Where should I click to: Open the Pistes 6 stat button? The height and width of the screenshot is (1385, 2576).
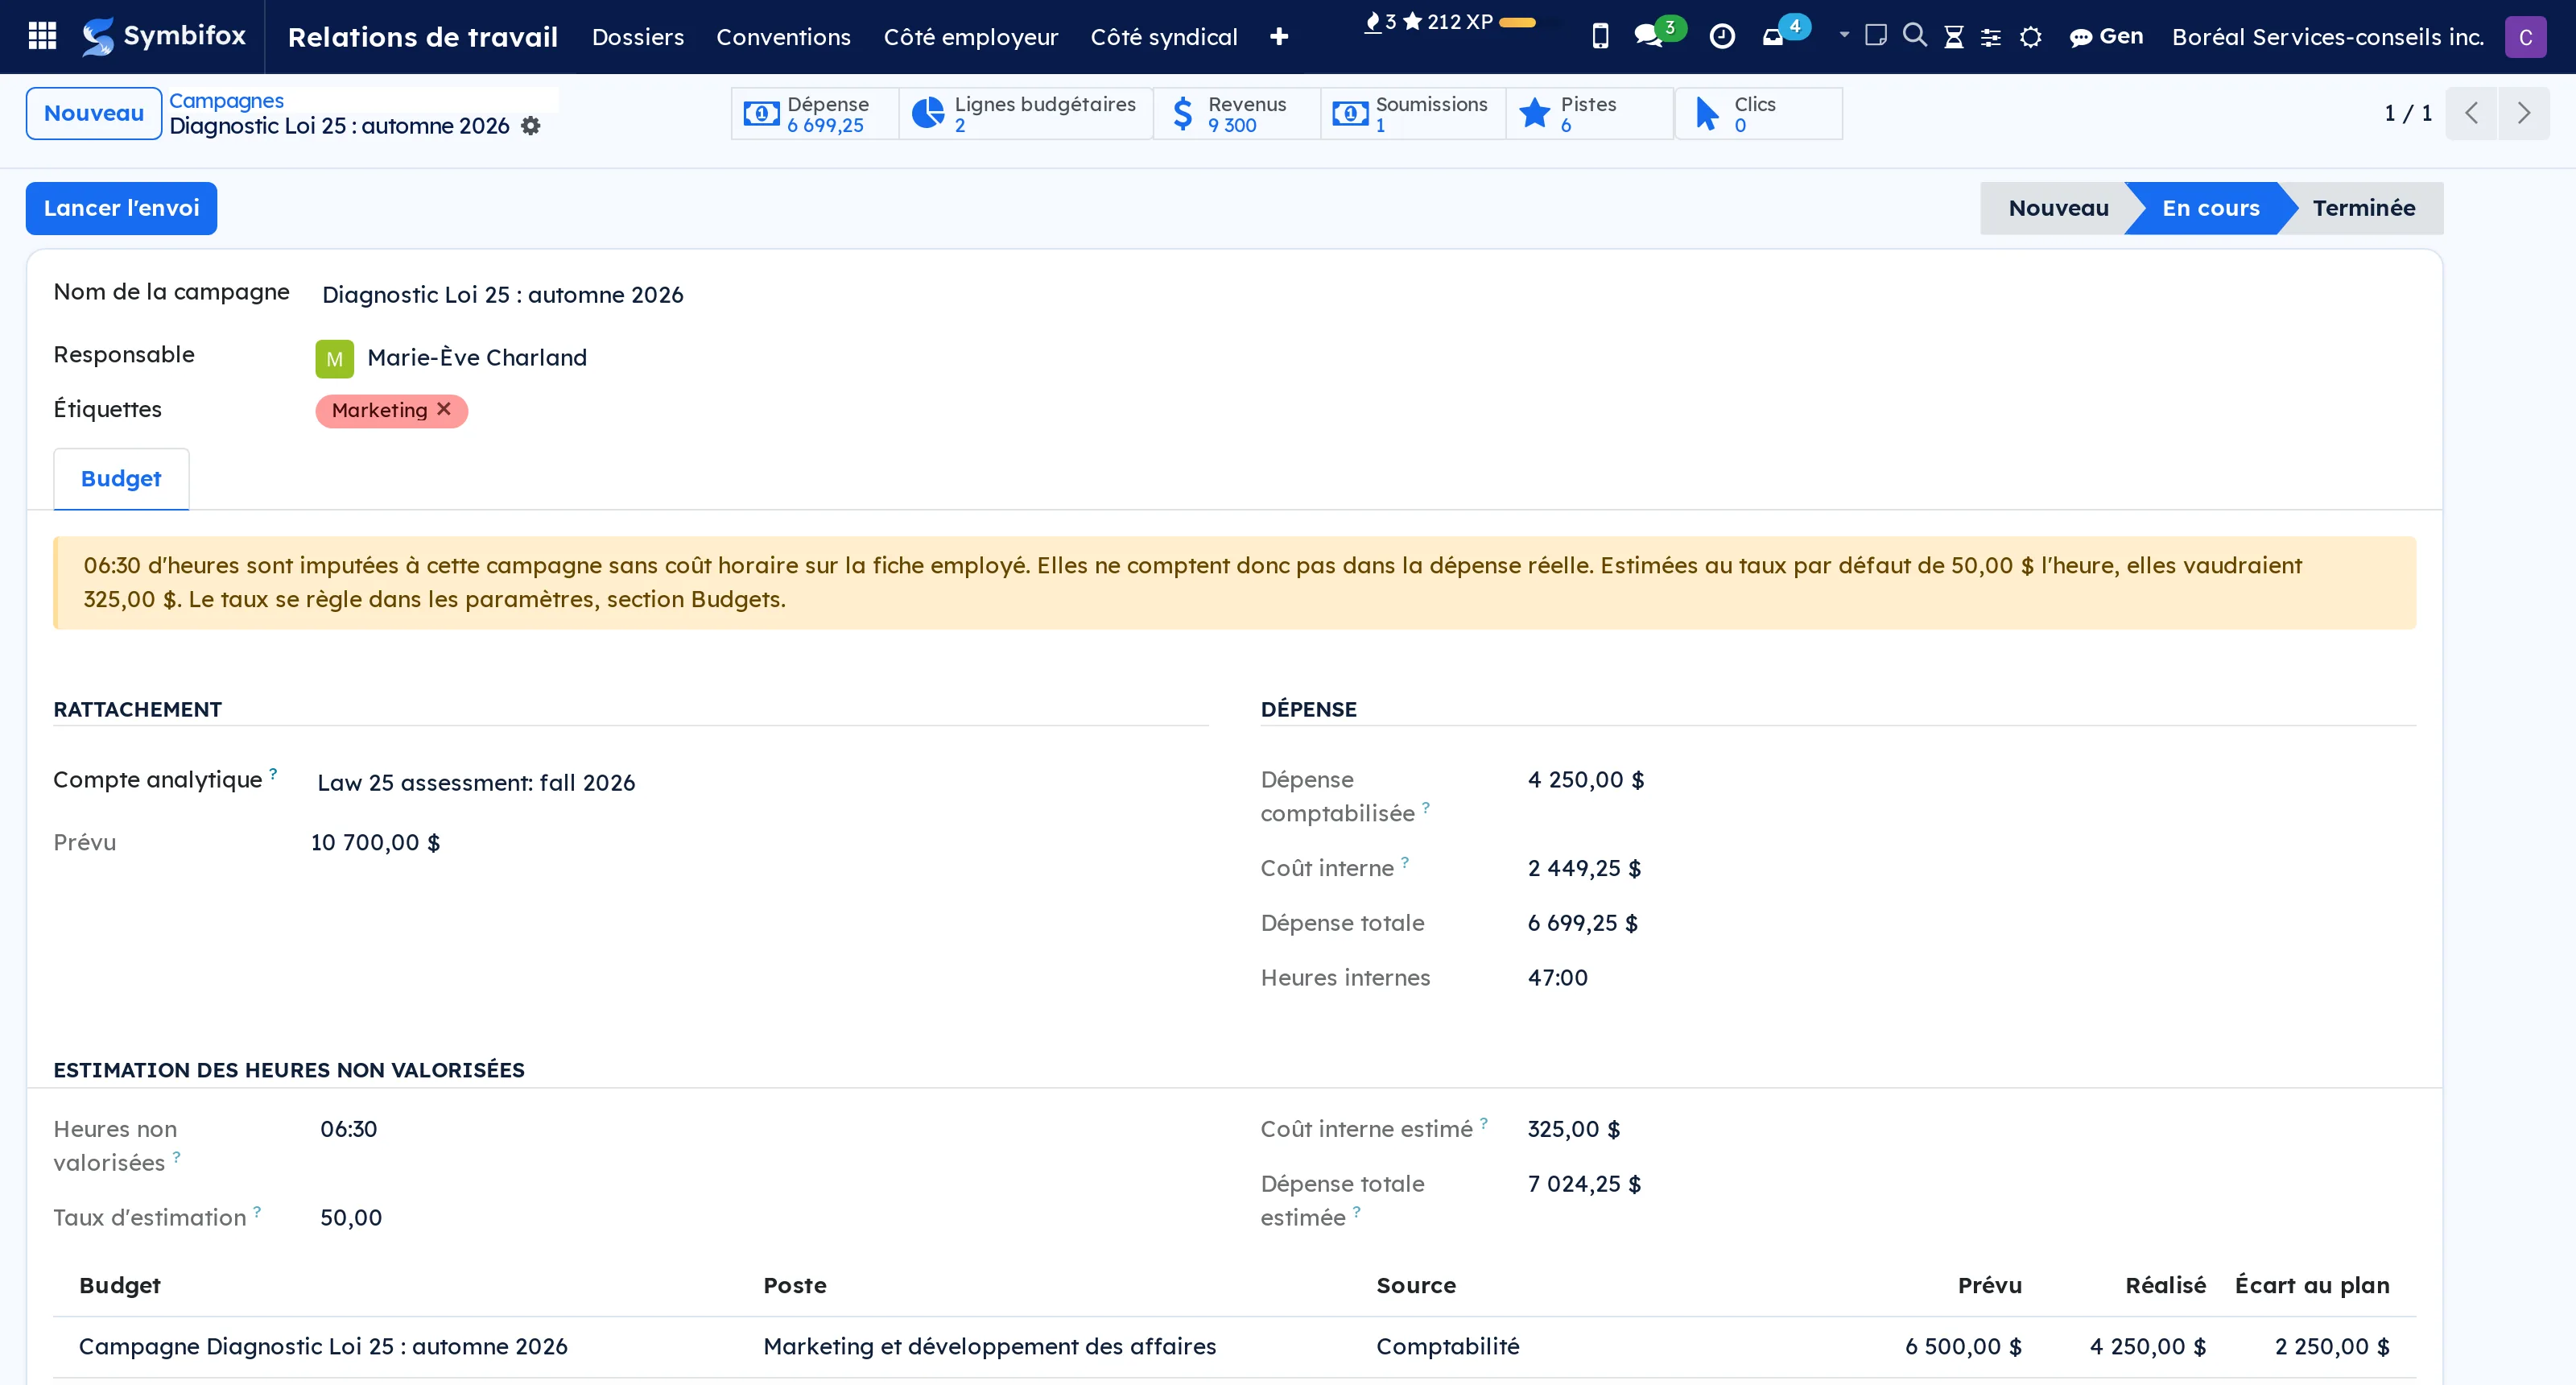click(x=1590, y=113)
